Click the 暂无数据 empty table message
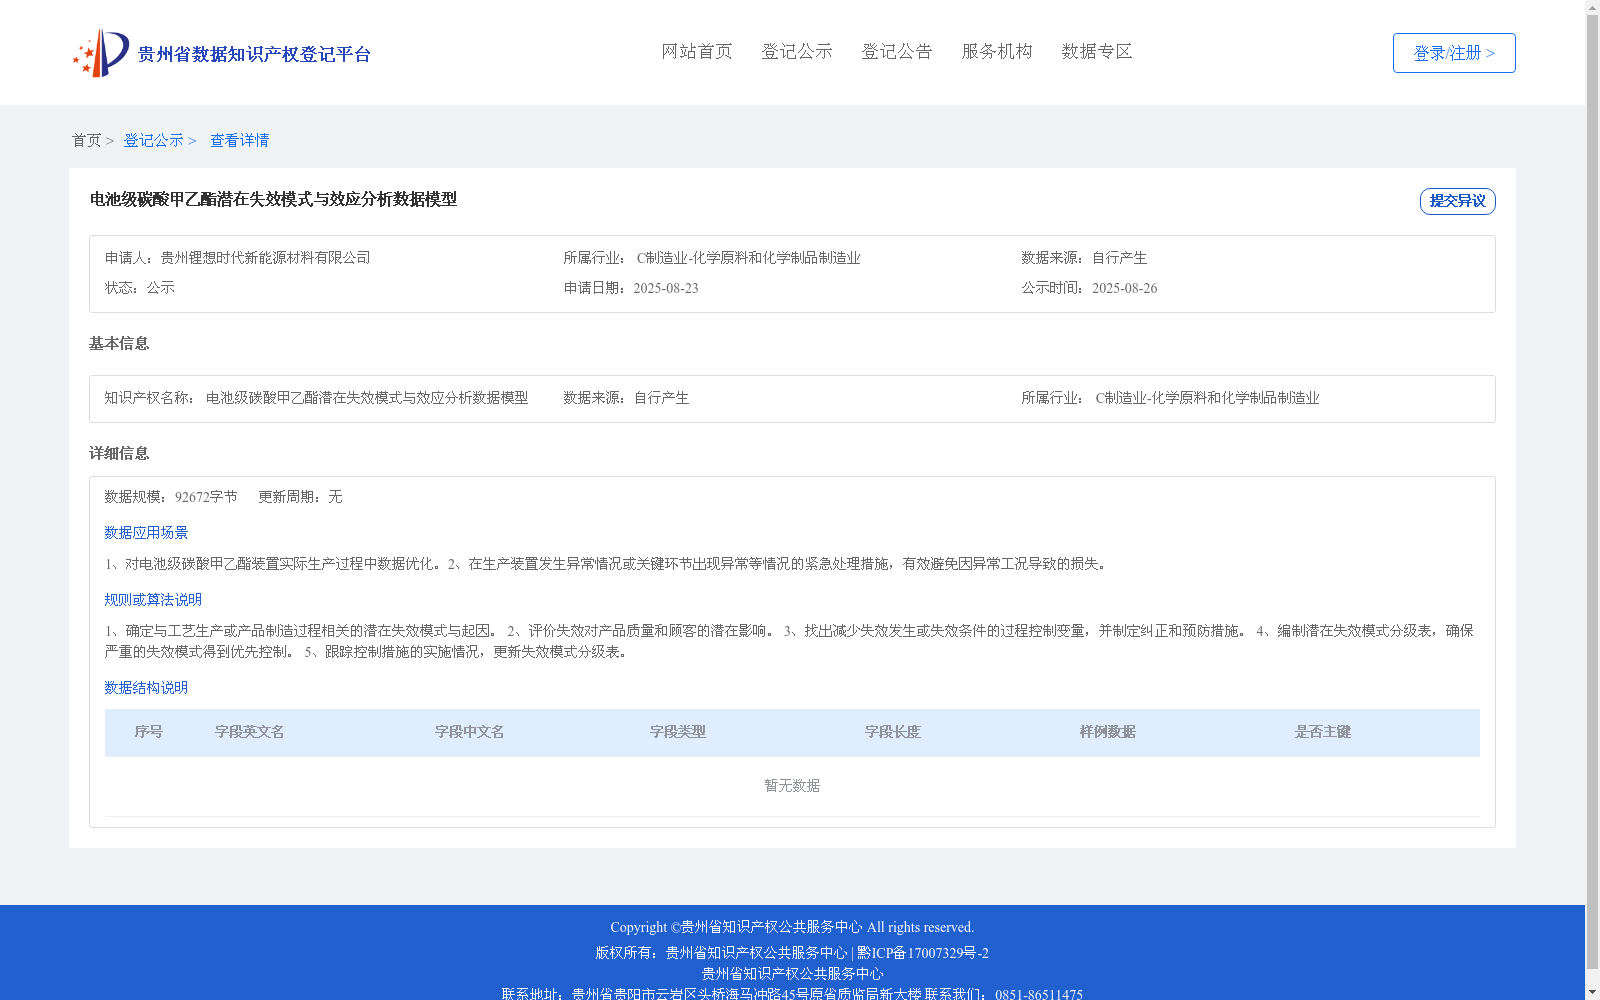The image size is (1600, 1000). pyautogui.click(x=792, y=786)
